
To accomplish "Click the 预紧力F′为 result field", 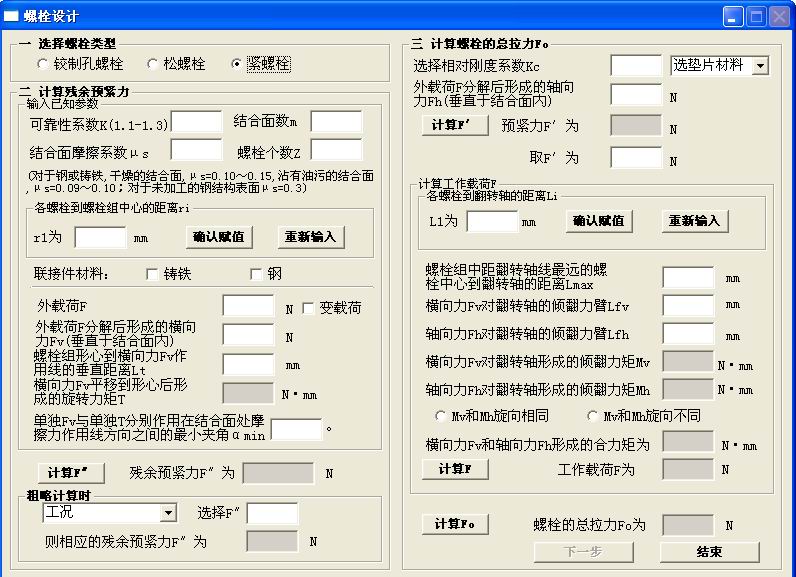I will pos(636,126).
